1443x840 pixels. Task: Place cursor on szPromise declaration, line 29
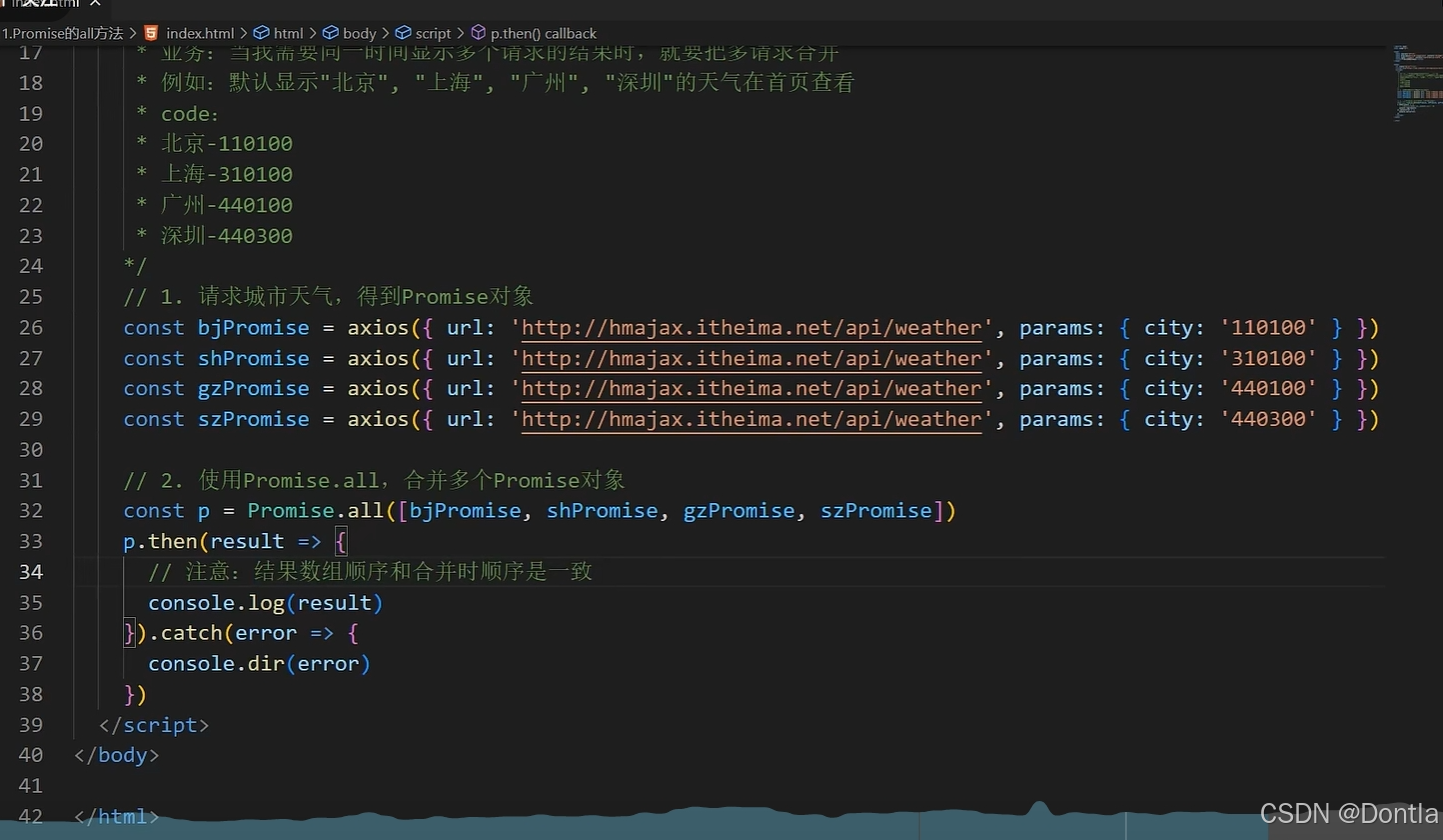pos(253,419)
